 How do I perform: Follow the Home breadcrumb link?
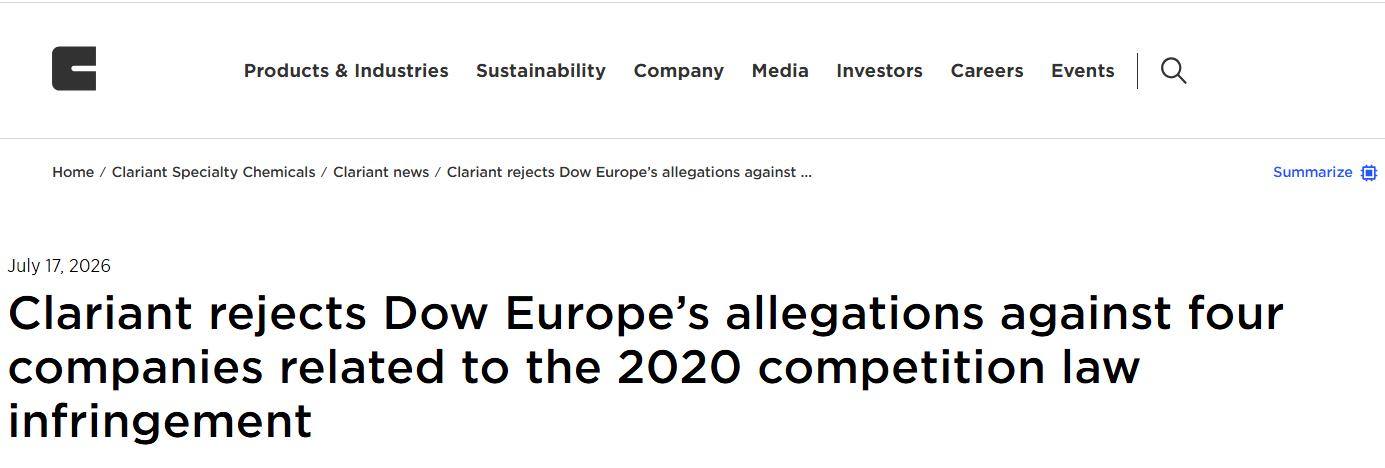tap(73, 172)
